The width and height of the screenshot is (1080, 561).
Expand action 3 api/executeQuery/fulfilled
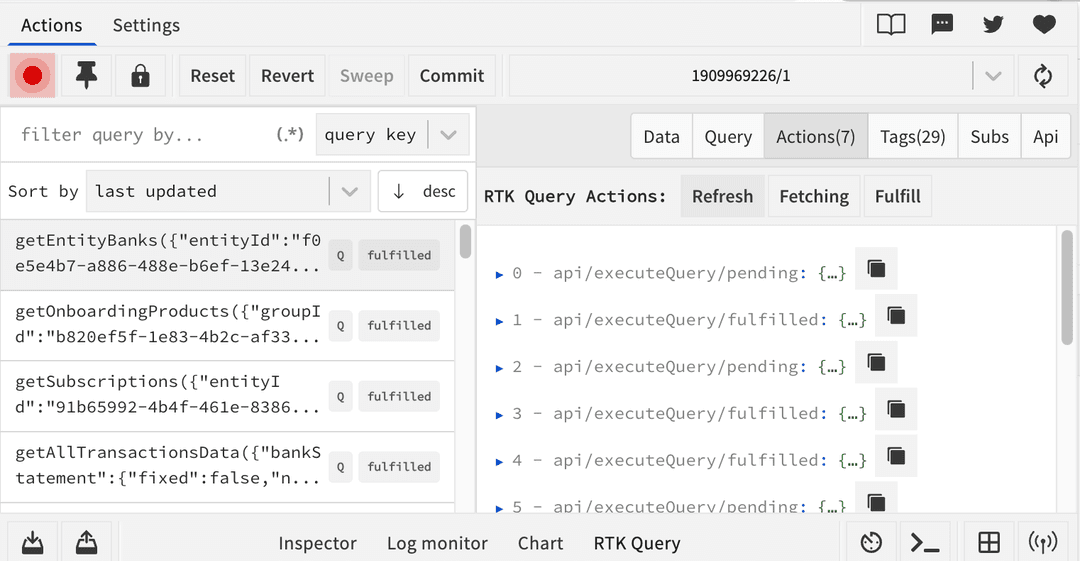(499, 415)
